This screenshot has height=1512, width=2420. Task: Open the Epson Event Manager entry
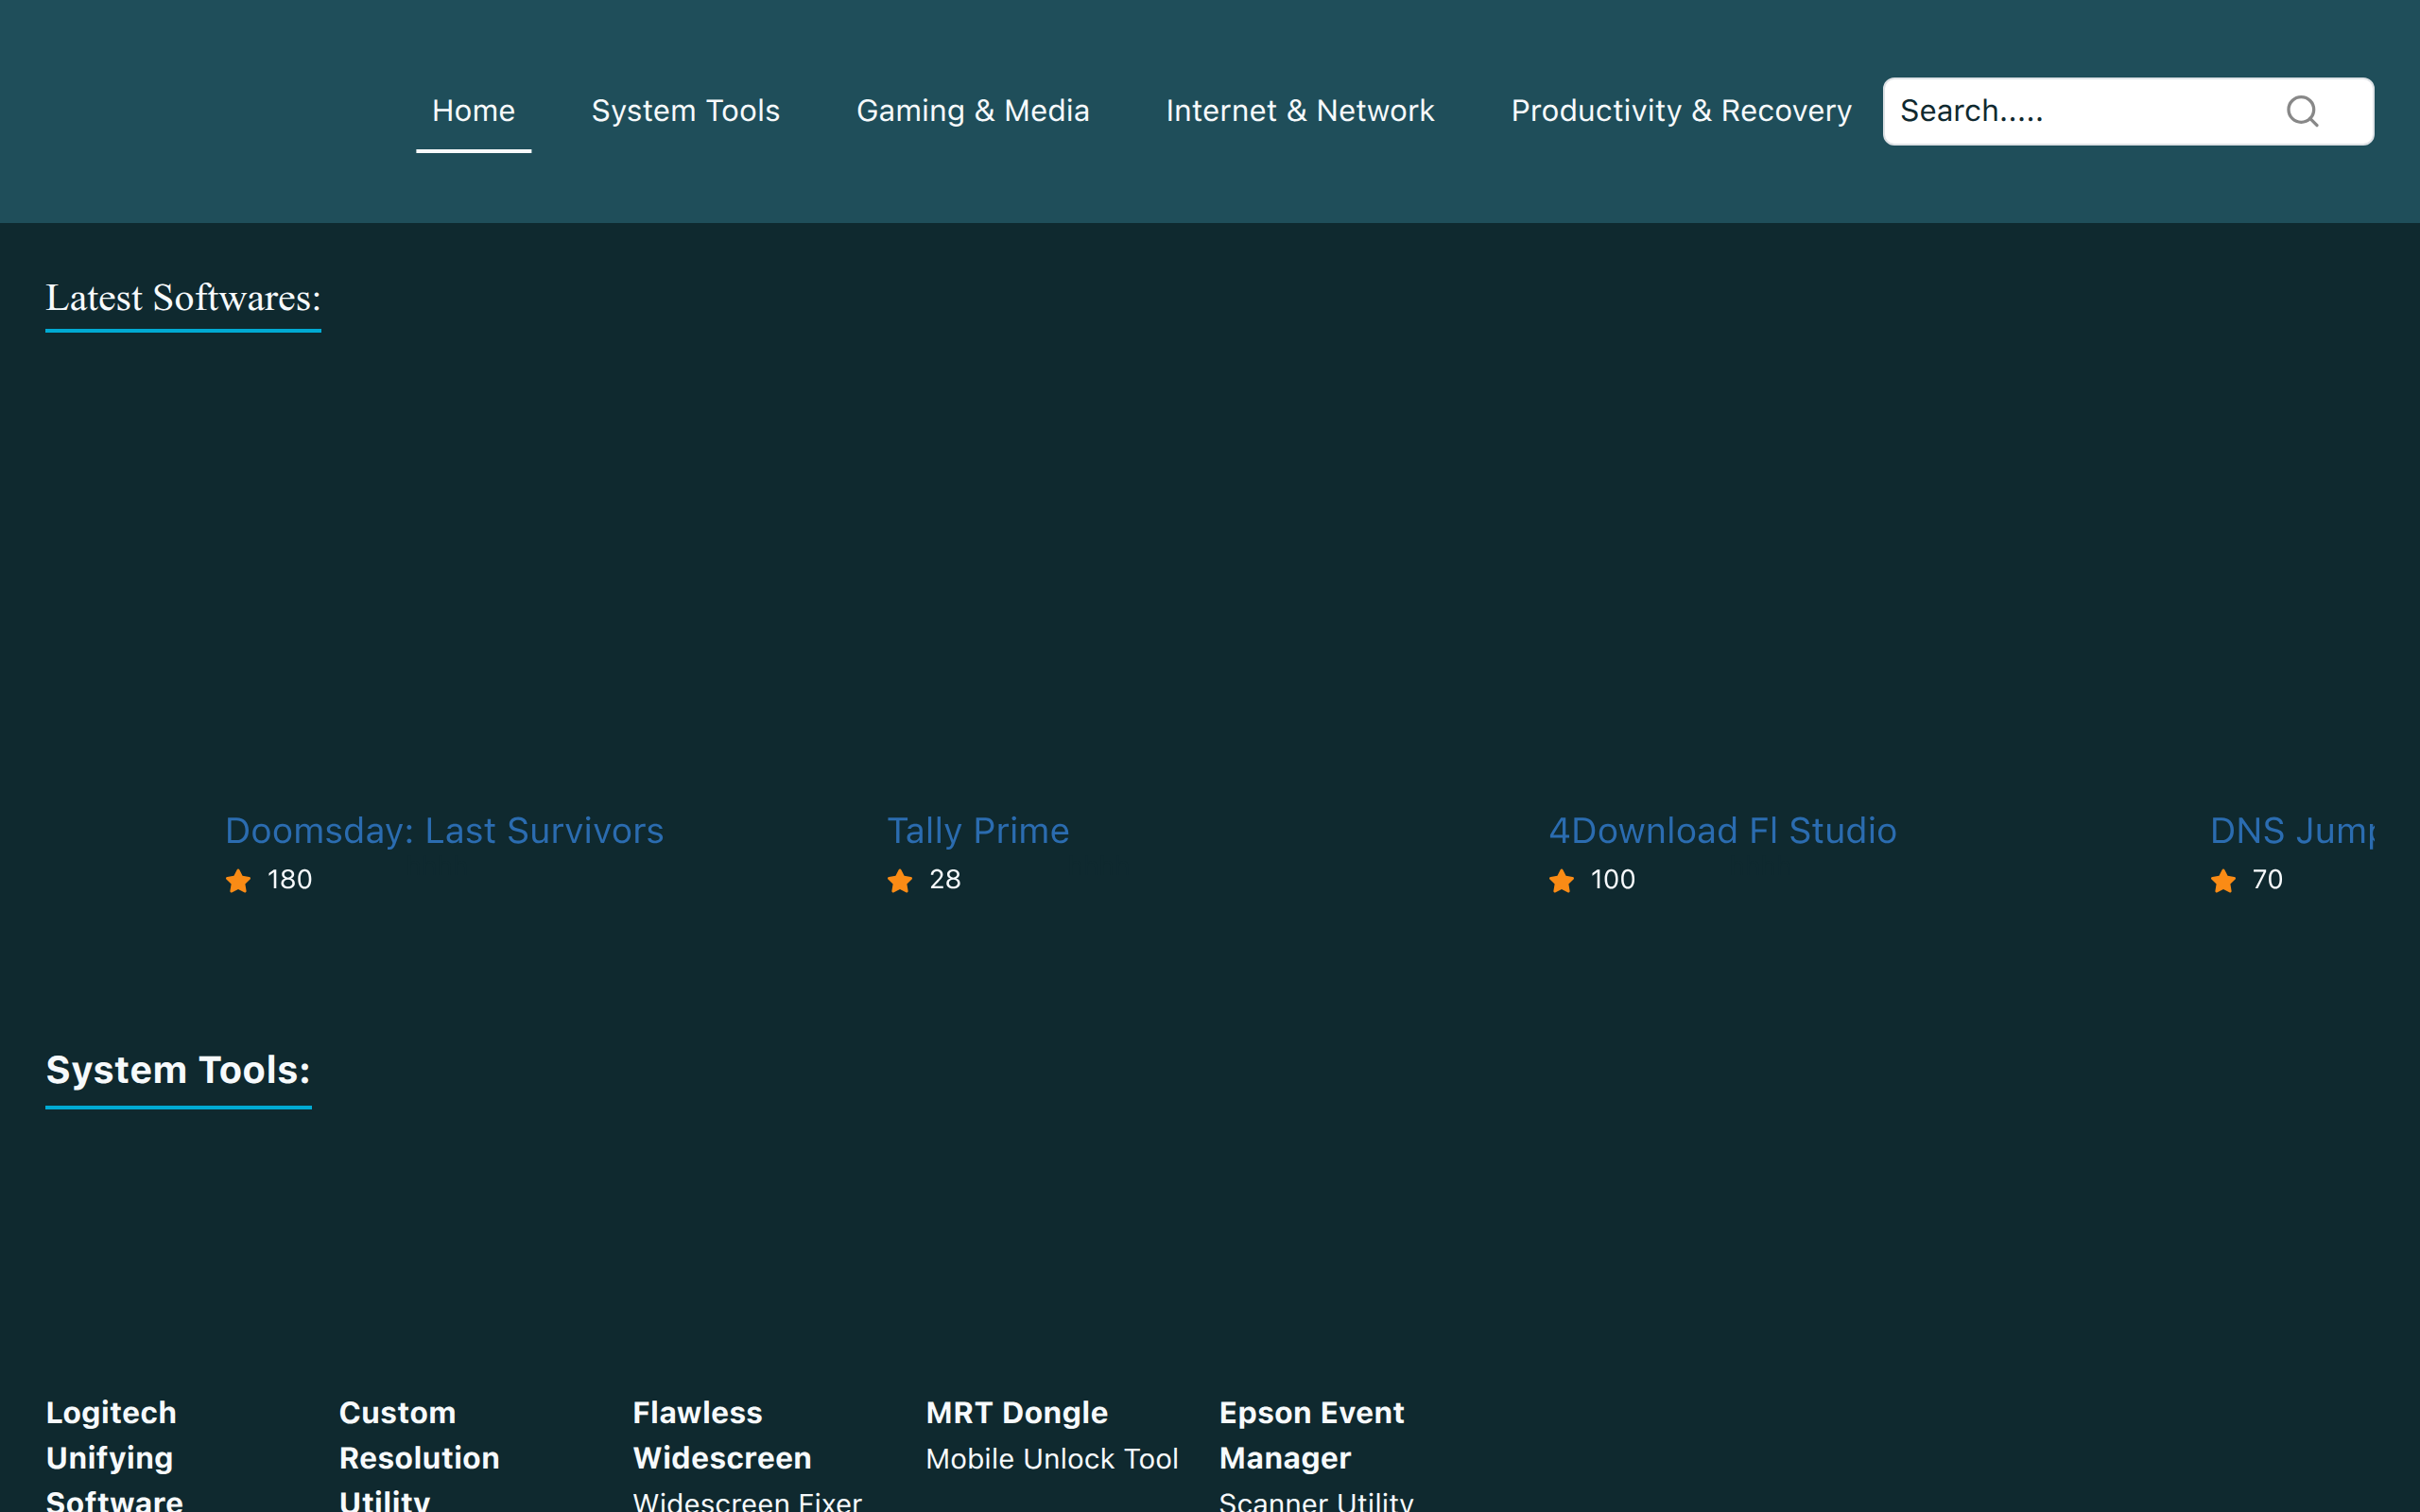click(1311, 1435)
